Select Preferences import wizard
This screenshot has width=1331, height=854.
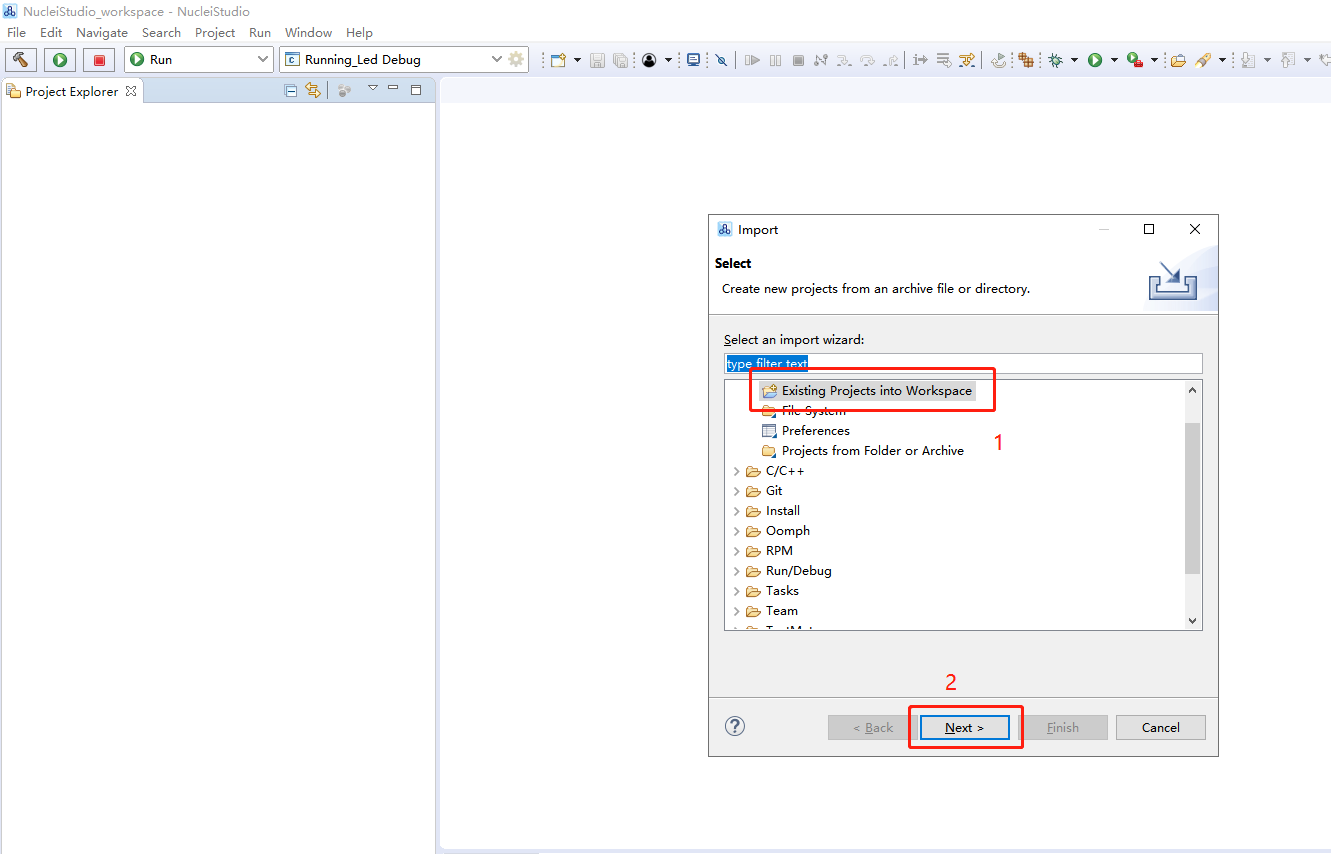pyautogui.click(x=805, y=431)
